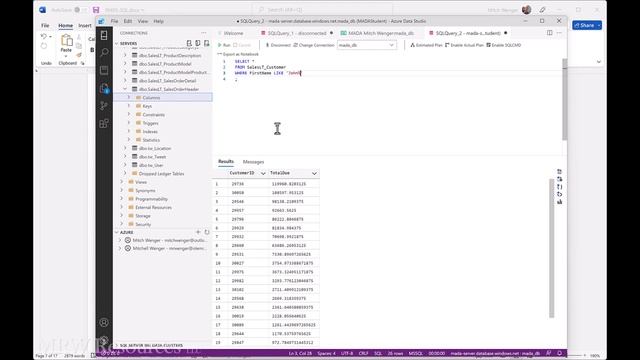Click Change Connection button
Screen dimensions: 640x360
[313, 45]
